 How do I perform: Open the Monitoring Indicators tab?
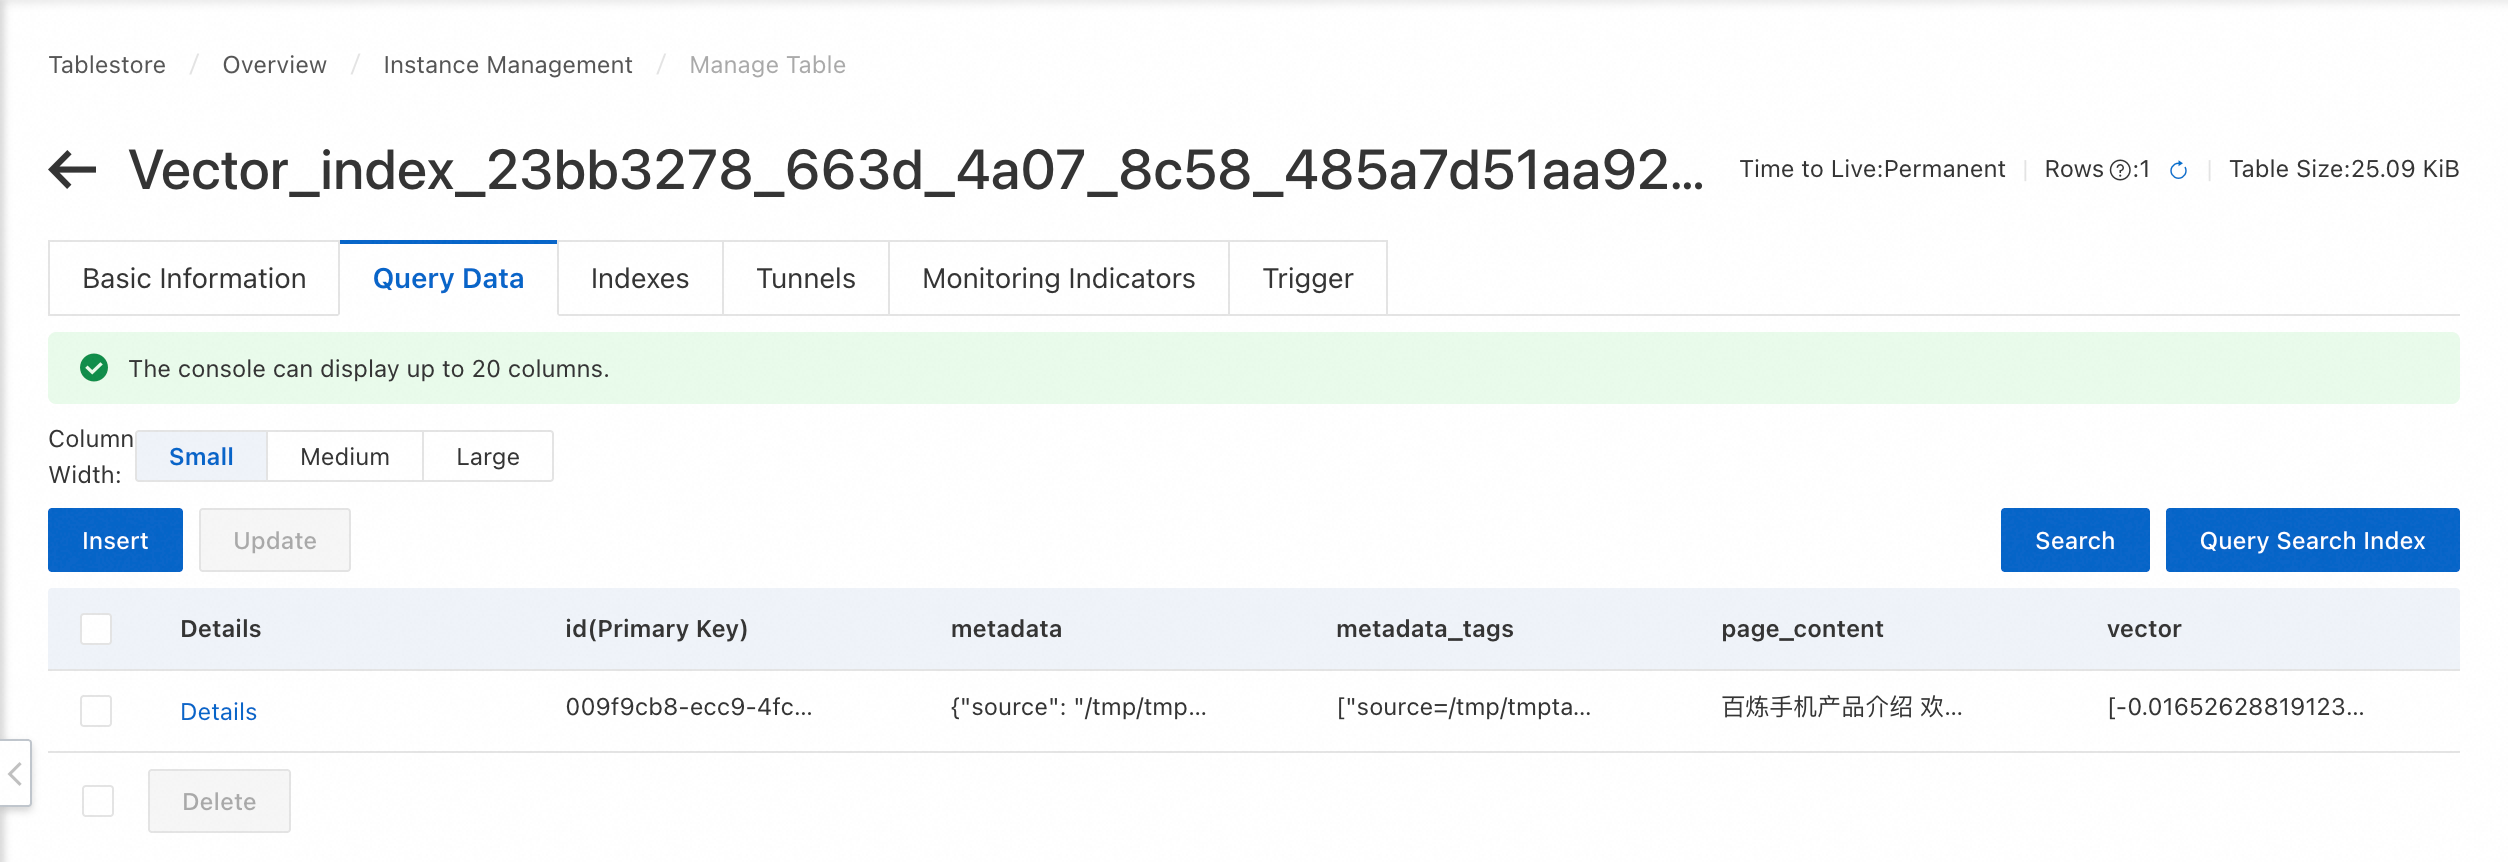[x=1058, y=278]
